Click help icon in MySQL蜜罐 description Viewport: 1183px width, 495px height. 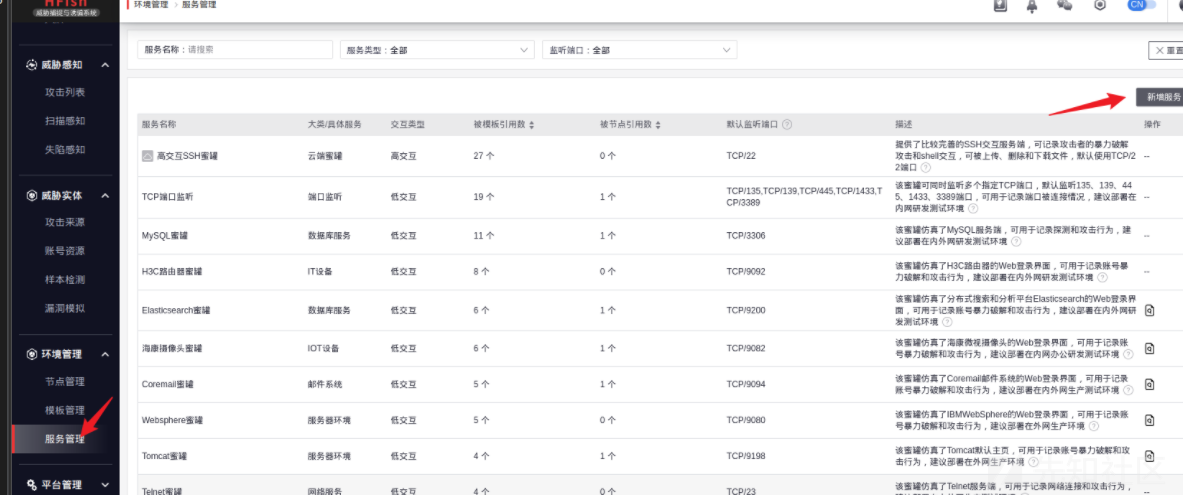1016,241
